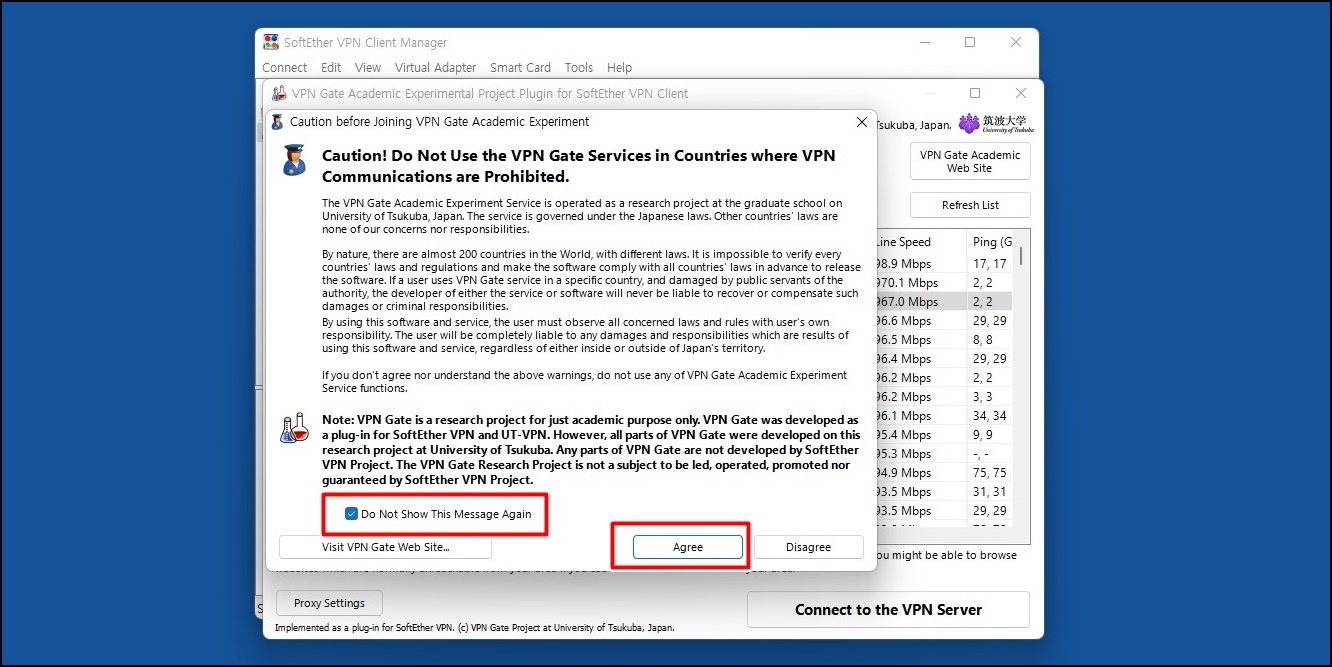Select the 94.9 Mbps server row

944,473
